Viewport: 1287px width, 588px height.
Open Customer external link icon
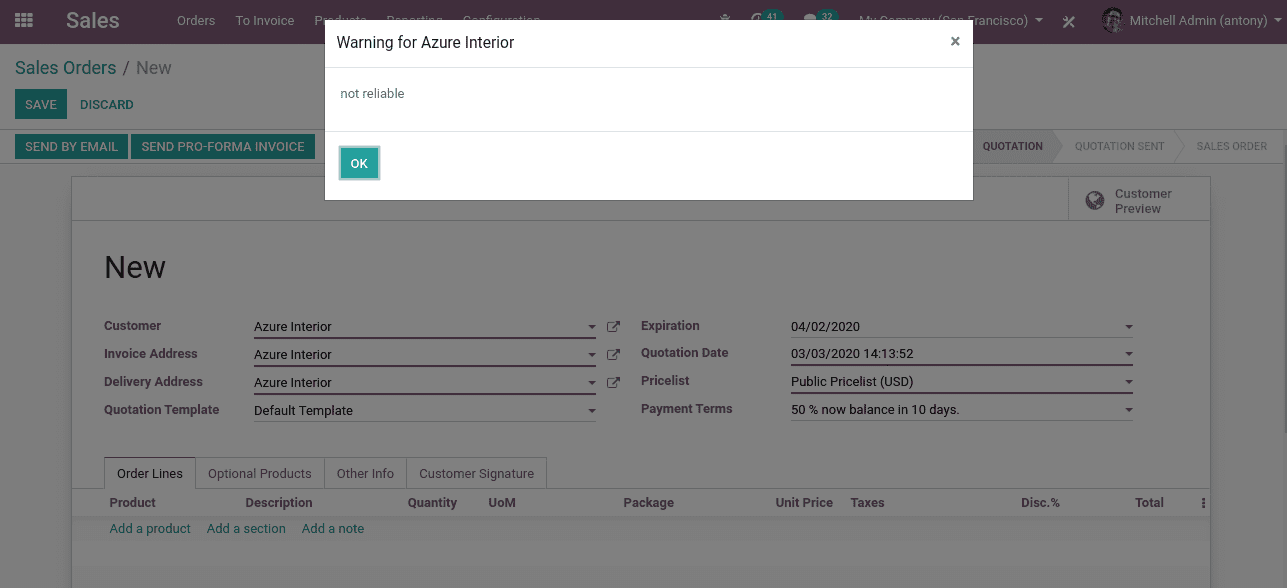pyautogui.click(x=614, y=327)
